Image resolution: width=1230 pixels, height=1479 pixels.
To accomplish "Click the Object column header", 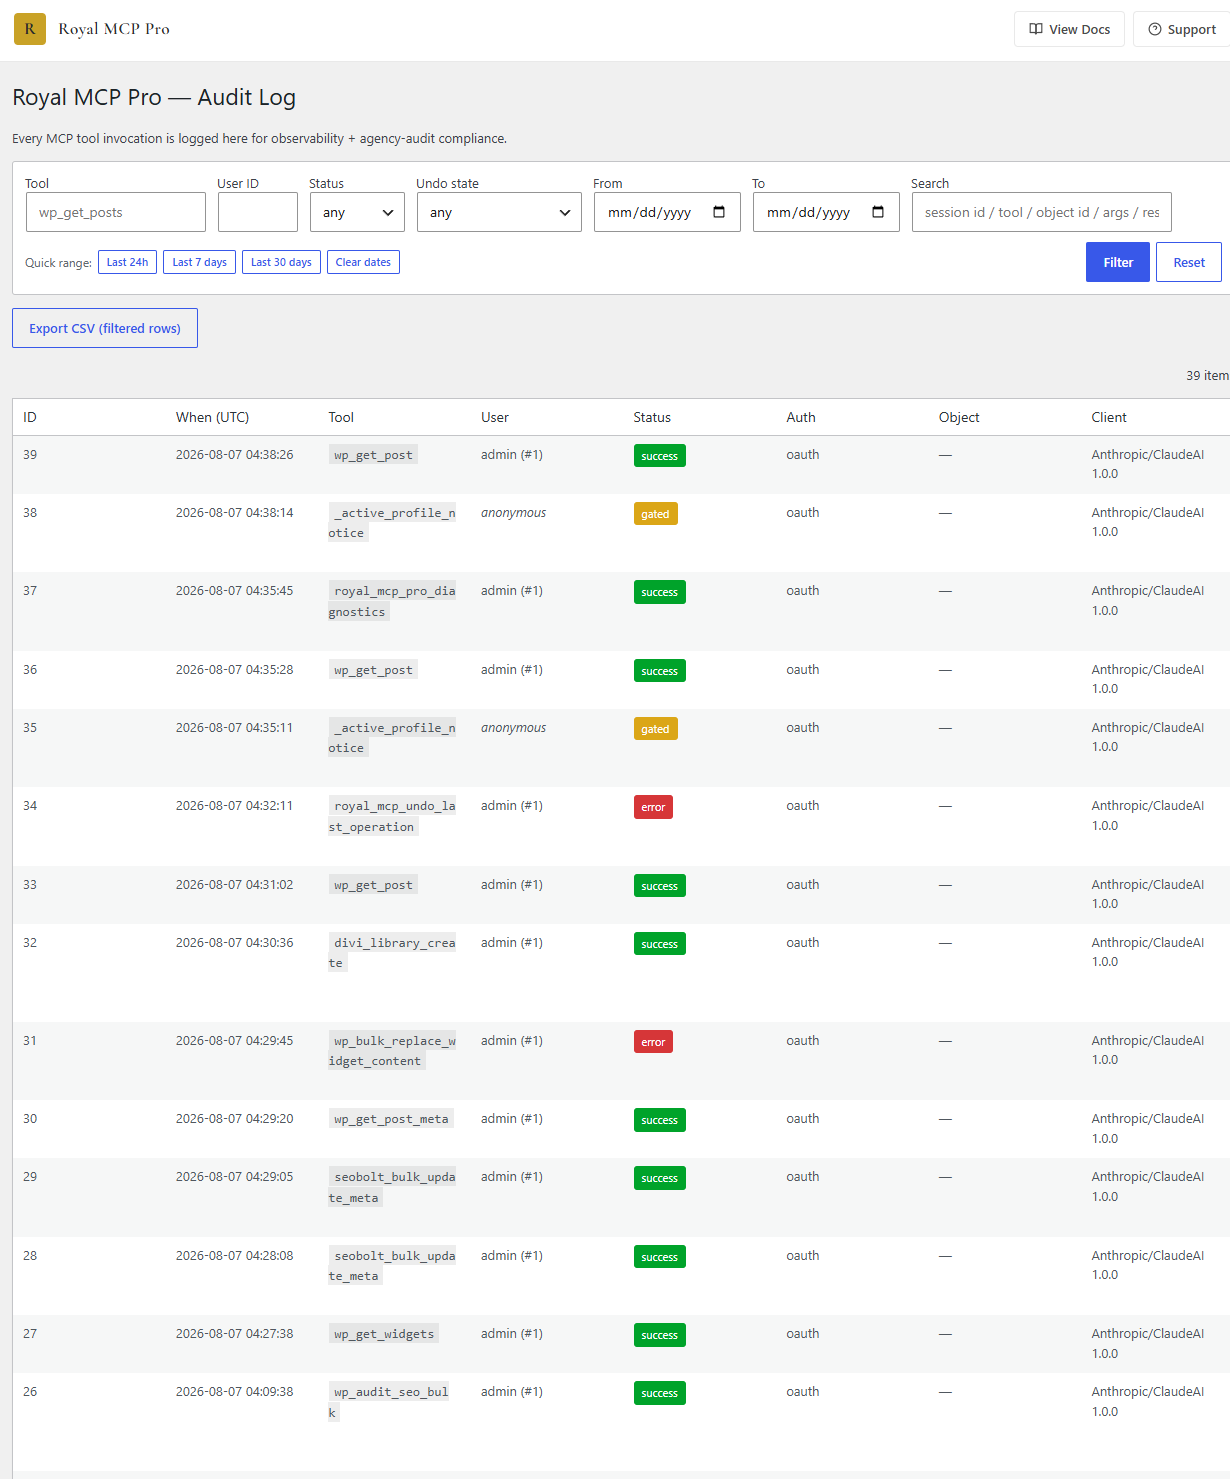I will pyautogui.click(x=959, y=417).
